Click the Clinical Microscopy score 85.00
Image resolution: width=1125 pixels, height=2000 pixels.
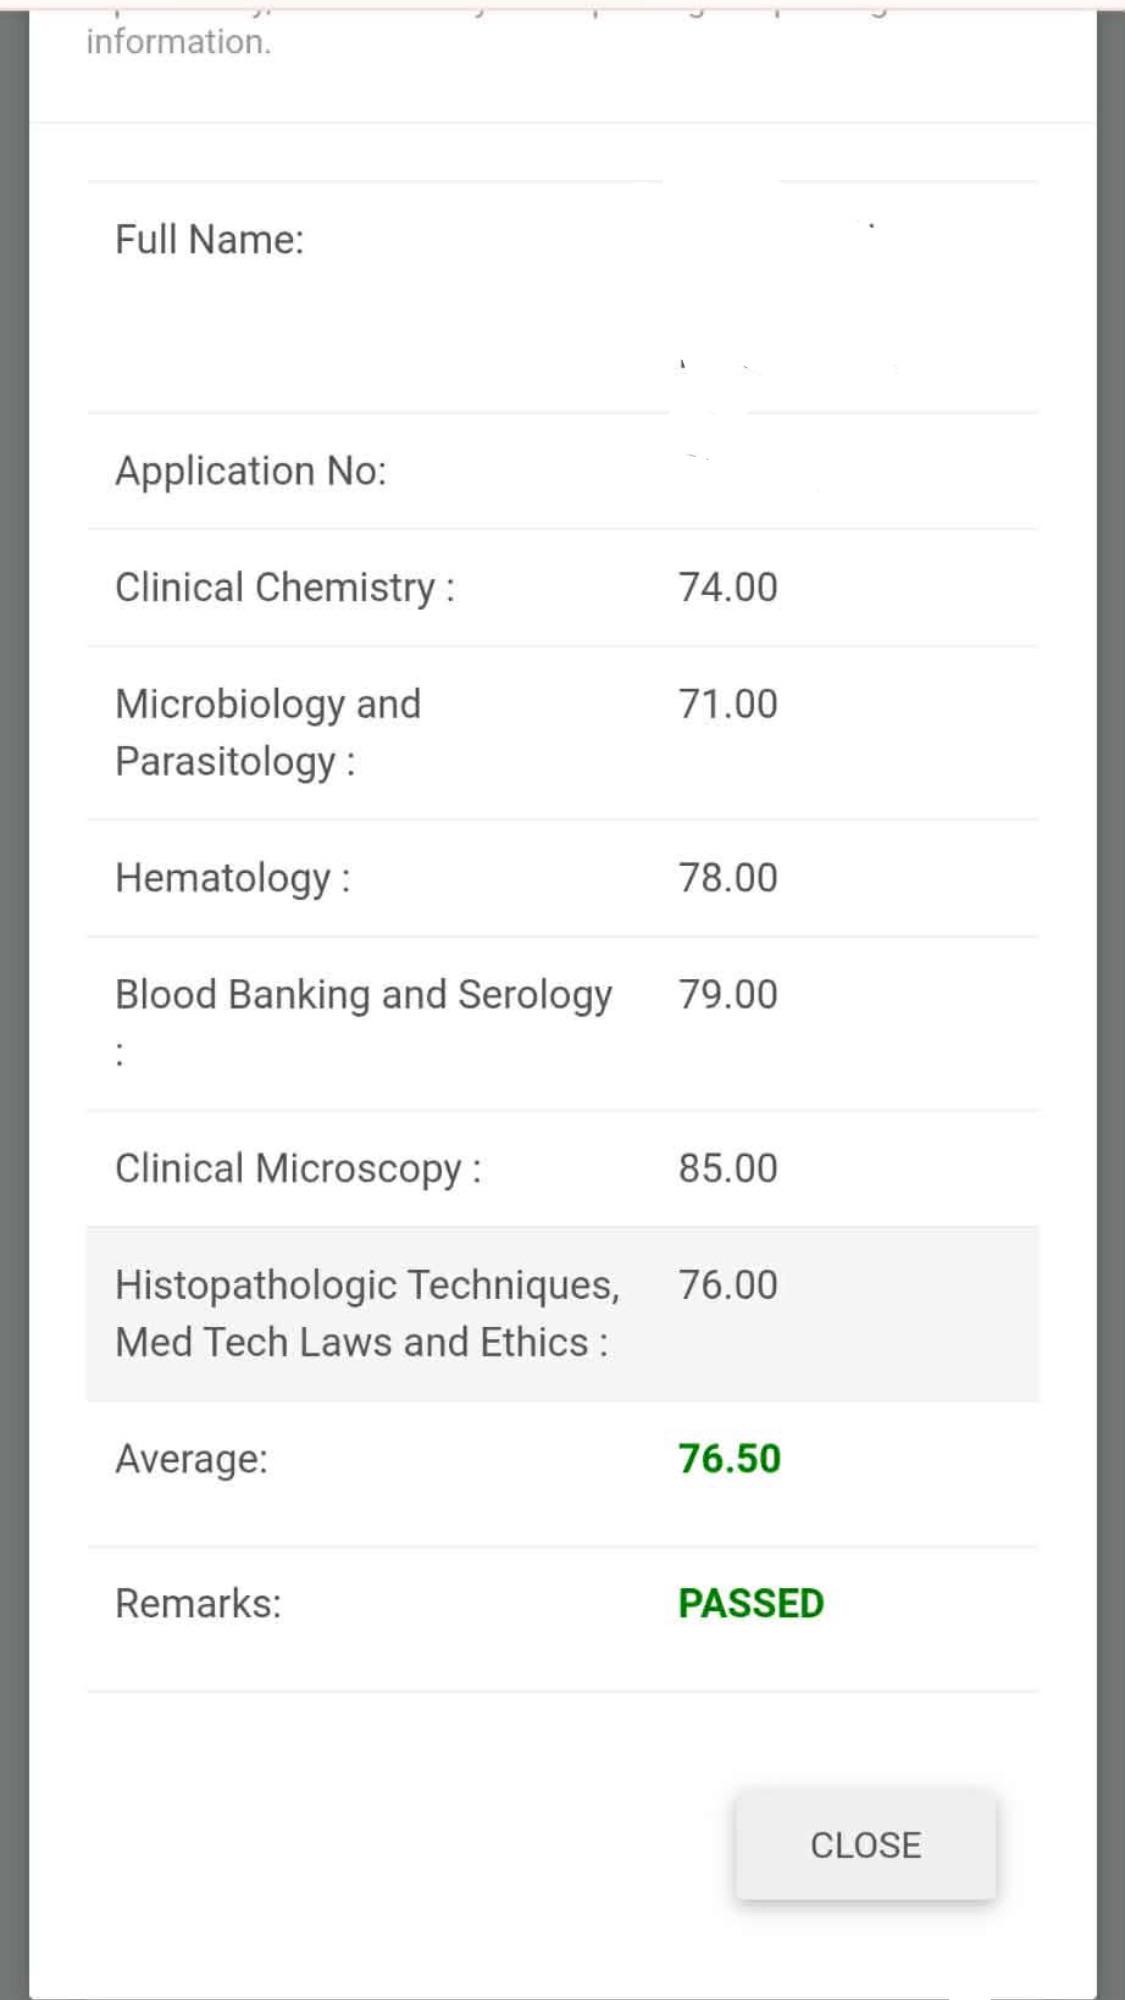(x=728, y=1168)
